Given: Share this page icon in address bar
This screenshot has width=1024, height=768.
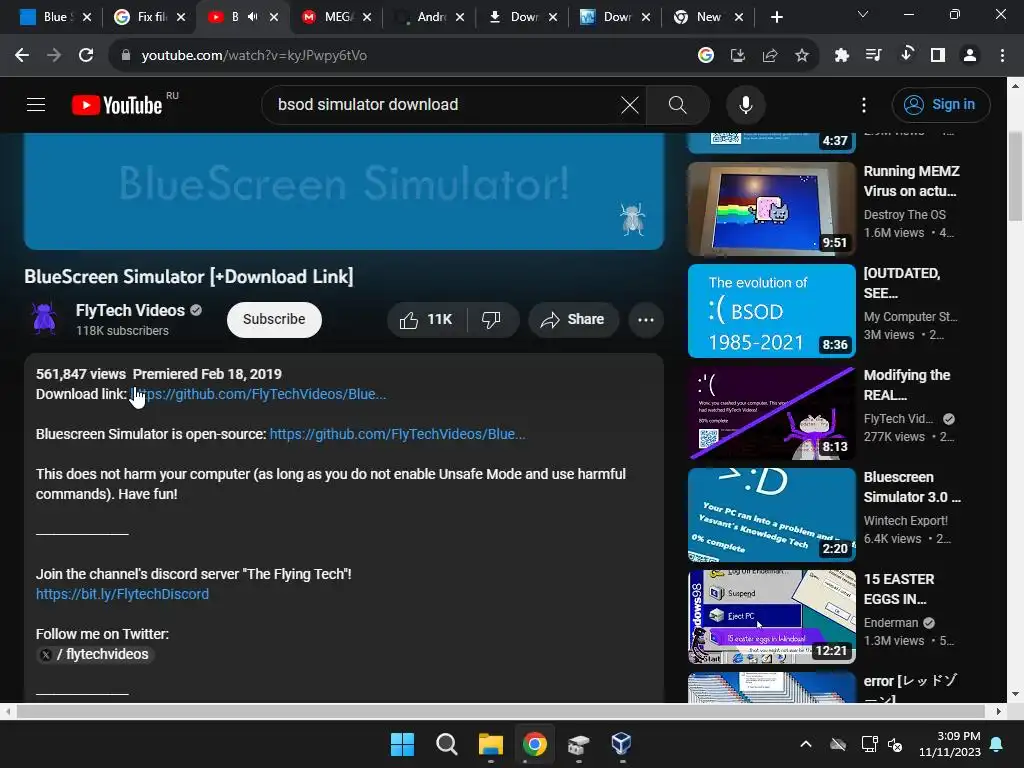Looking at the screenshot, I should point(769,56).
